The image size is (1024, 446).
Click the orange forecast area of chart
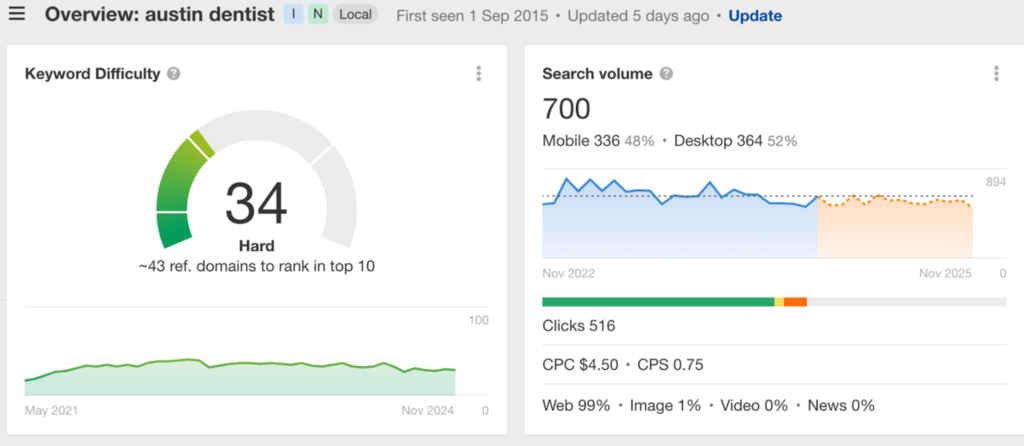(x=895, y=227)
